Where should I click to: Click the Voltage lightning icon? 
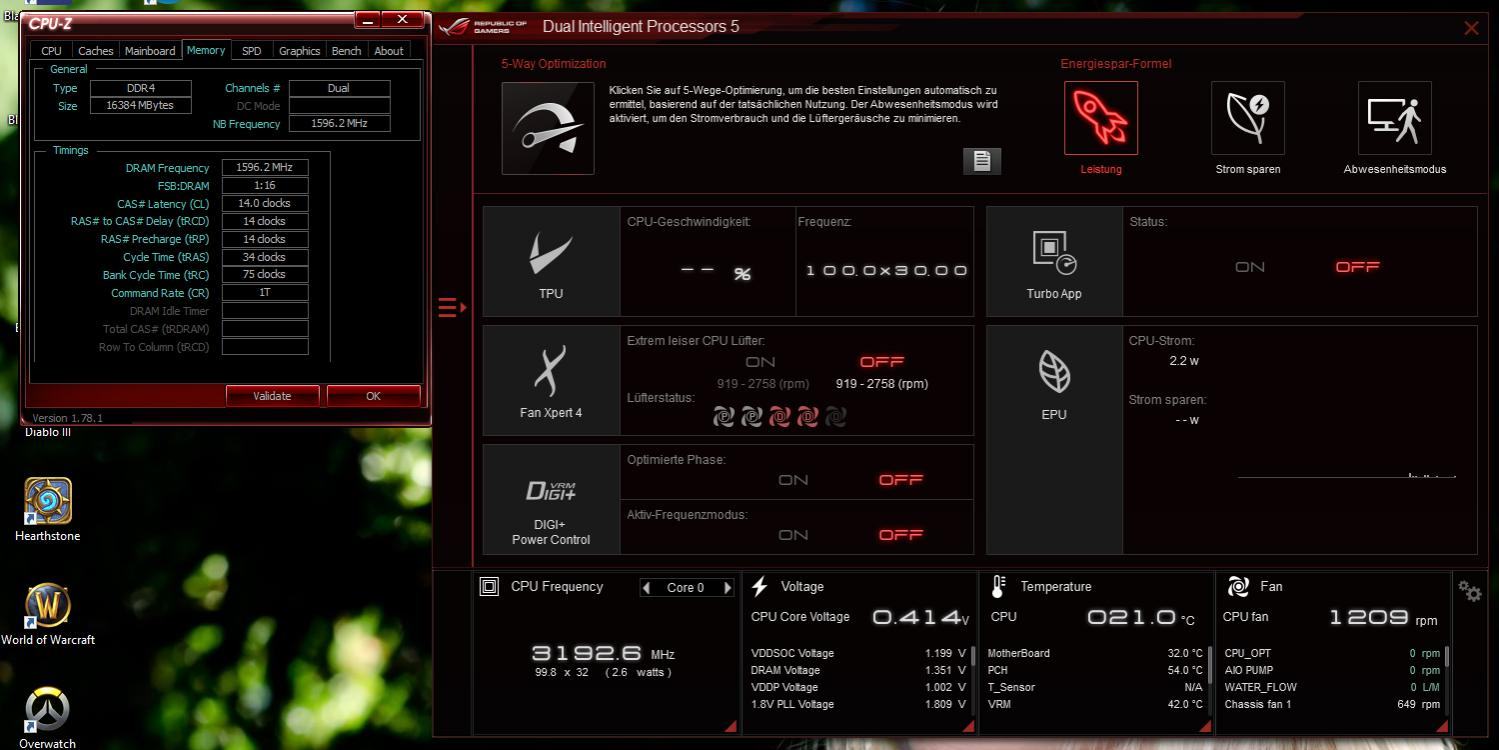point(760,587)
